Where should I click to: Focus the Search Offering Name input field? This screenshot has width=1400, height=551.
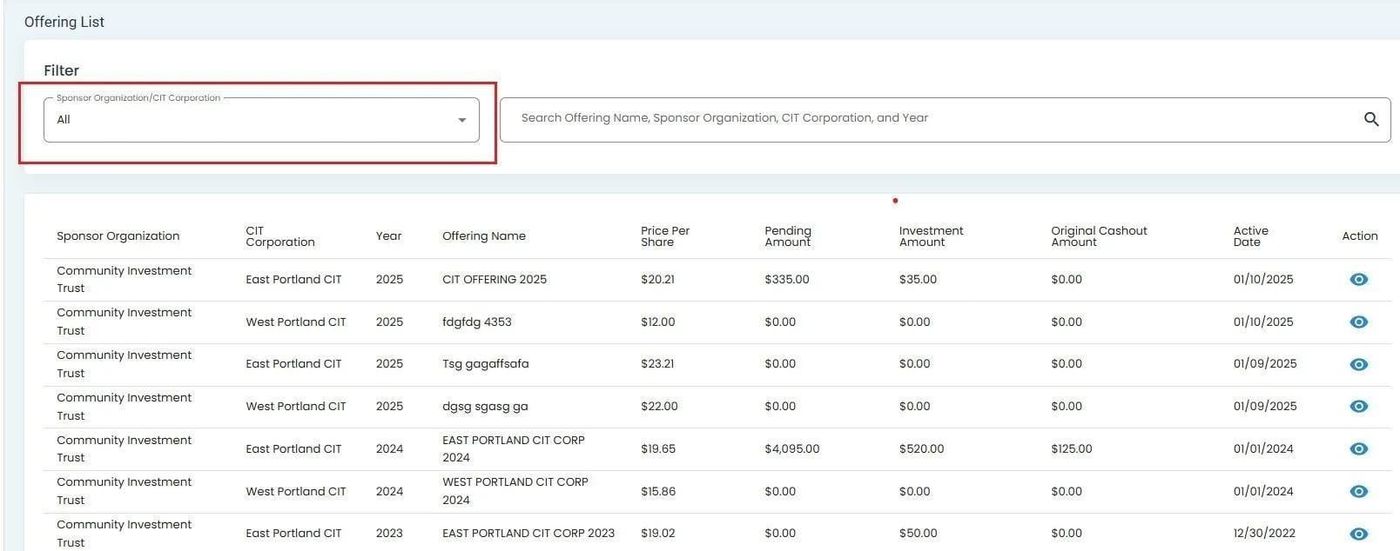[945, 119]
